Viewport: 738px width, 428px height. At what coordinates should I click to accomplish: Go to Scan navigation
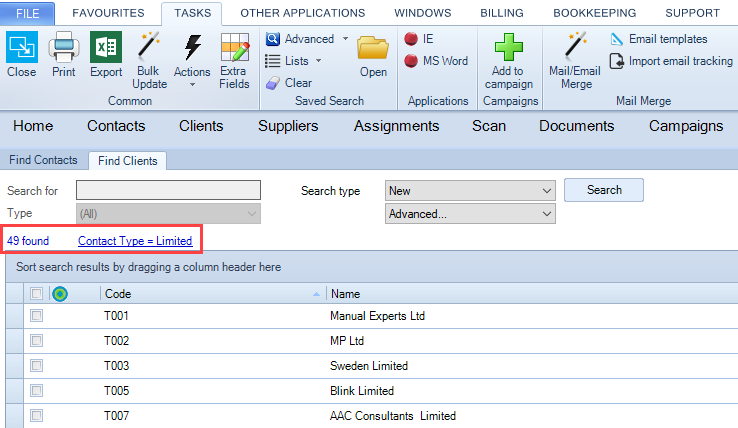click(x=489, y=126)
